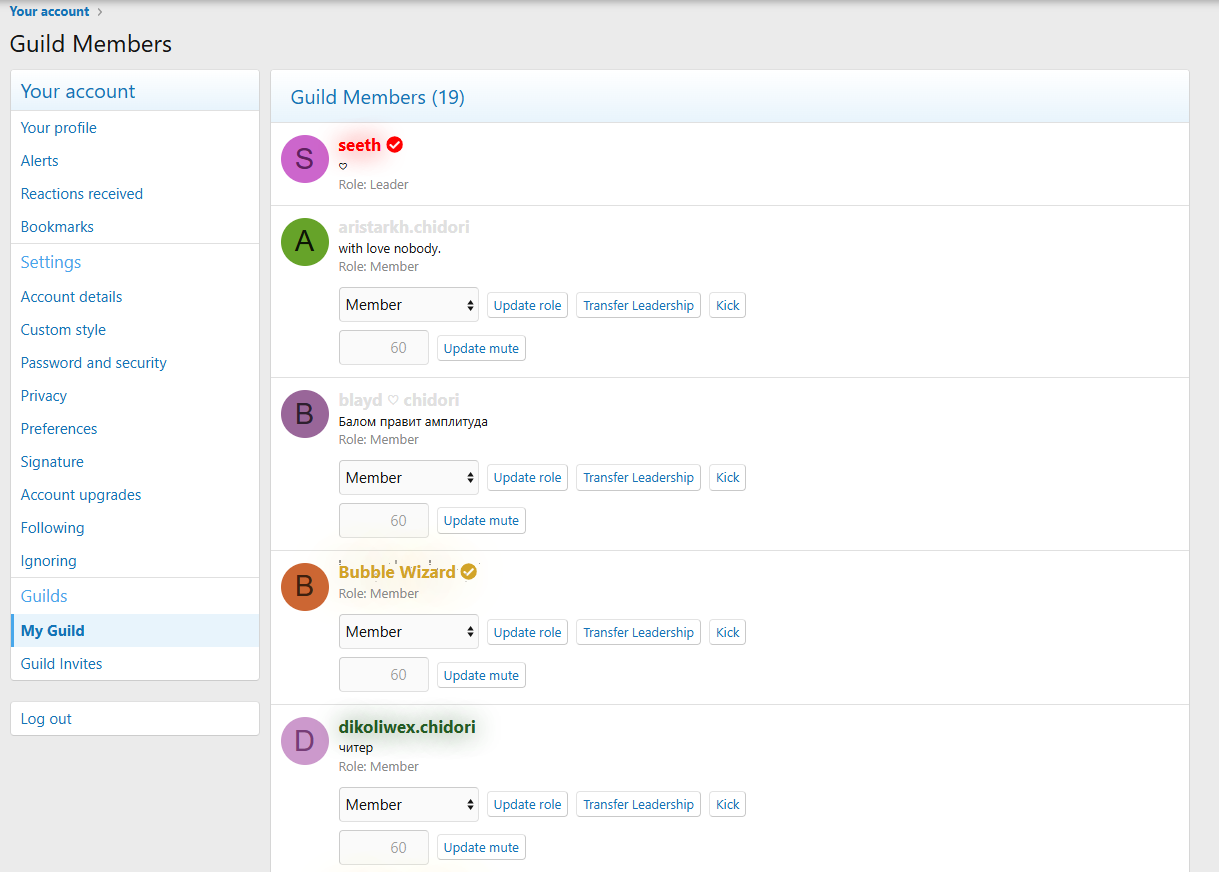Click red verified badge next to seeth

pos(395,145)
